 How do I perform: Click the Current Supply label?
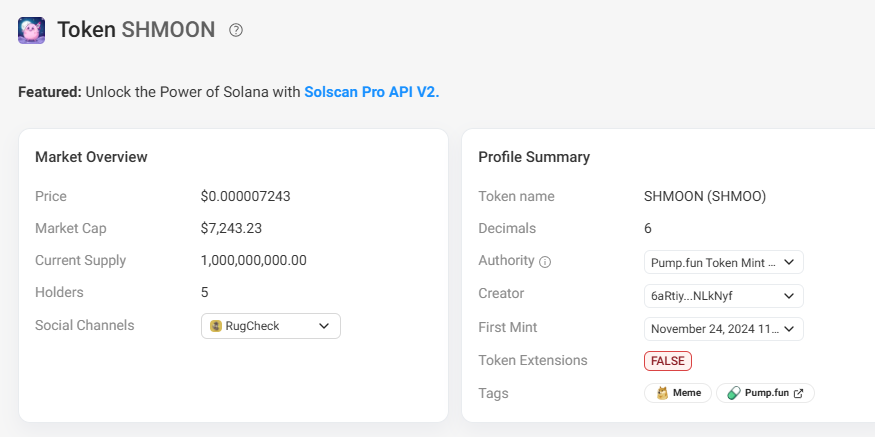point(80,261)
